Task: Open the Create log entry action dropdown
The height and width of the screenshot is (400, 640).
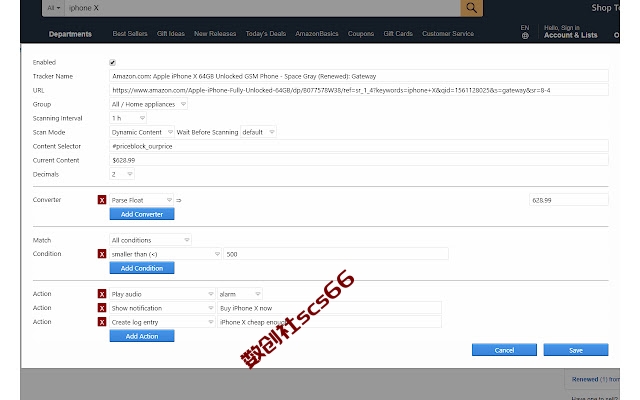Action: coord(162,322)
